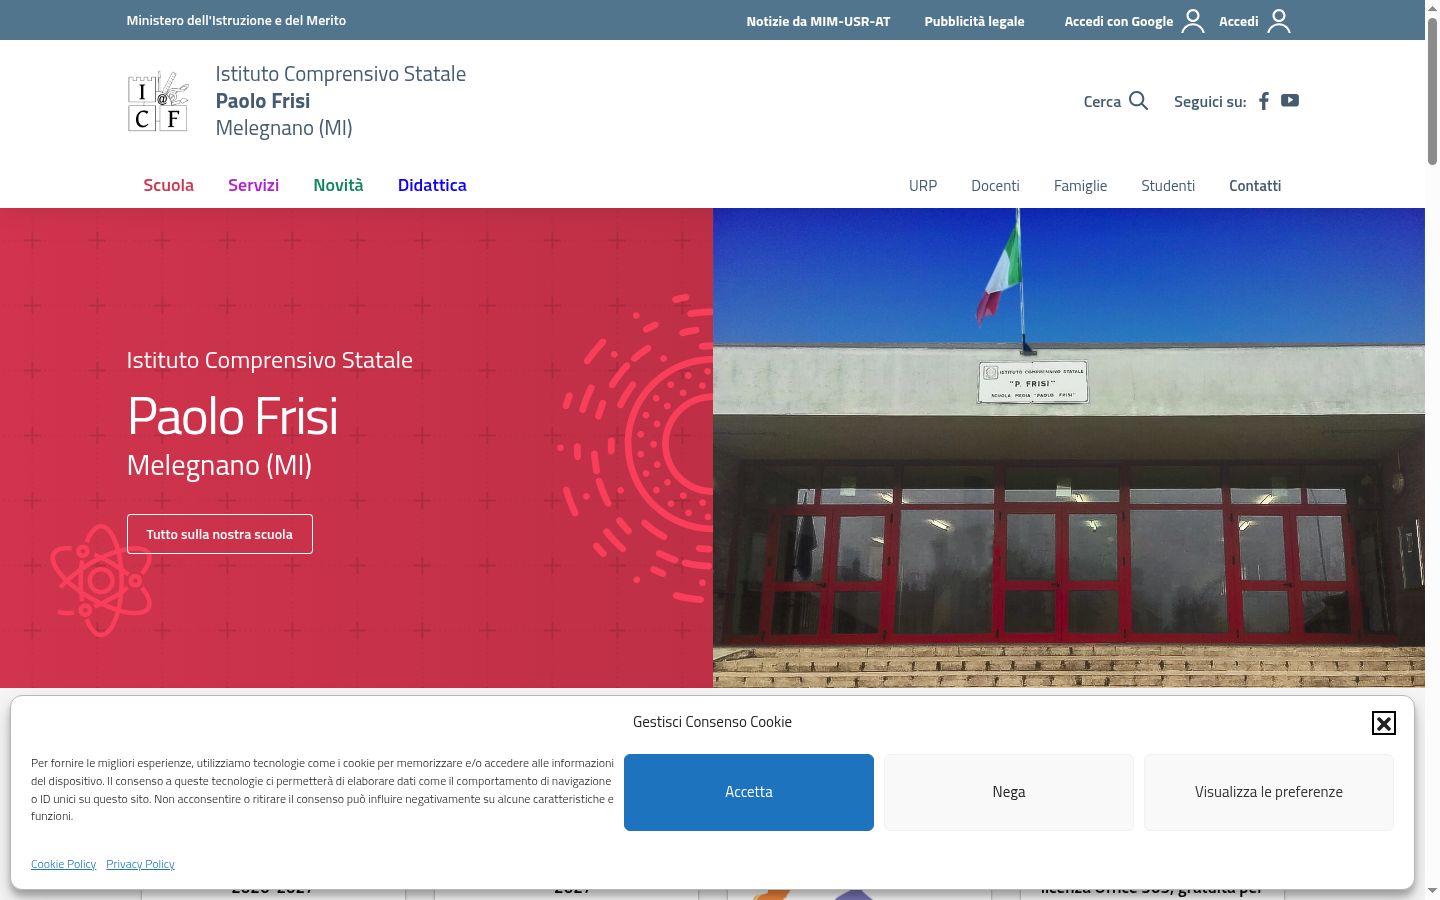The image size is (1440, 900).
Task: Open the school's YouTube channel icon
Action: point(1290,100)
